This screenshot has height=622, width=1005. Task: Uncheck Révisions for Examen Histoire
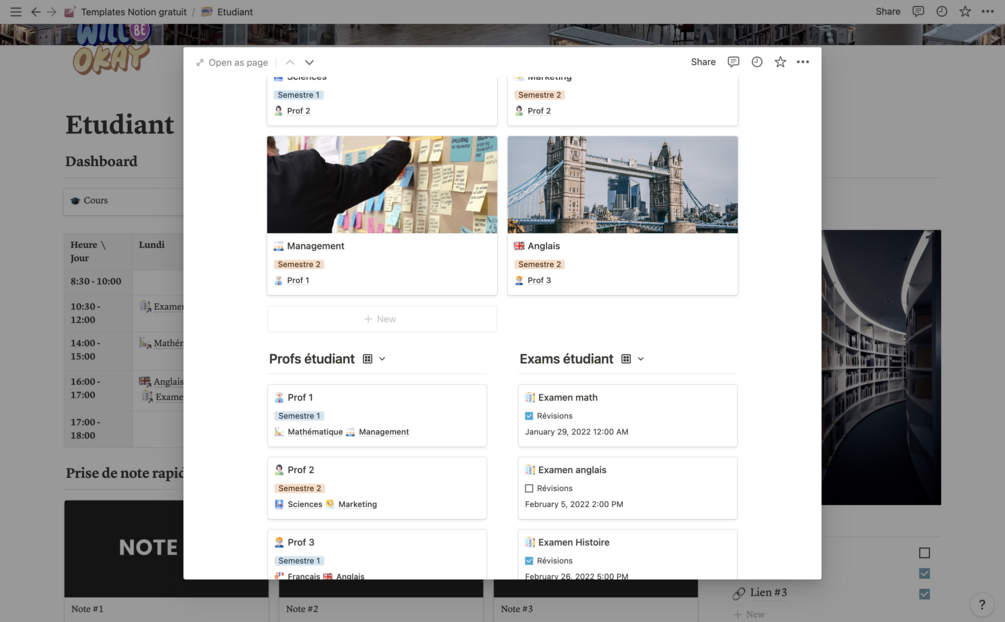tap(529, 561)
